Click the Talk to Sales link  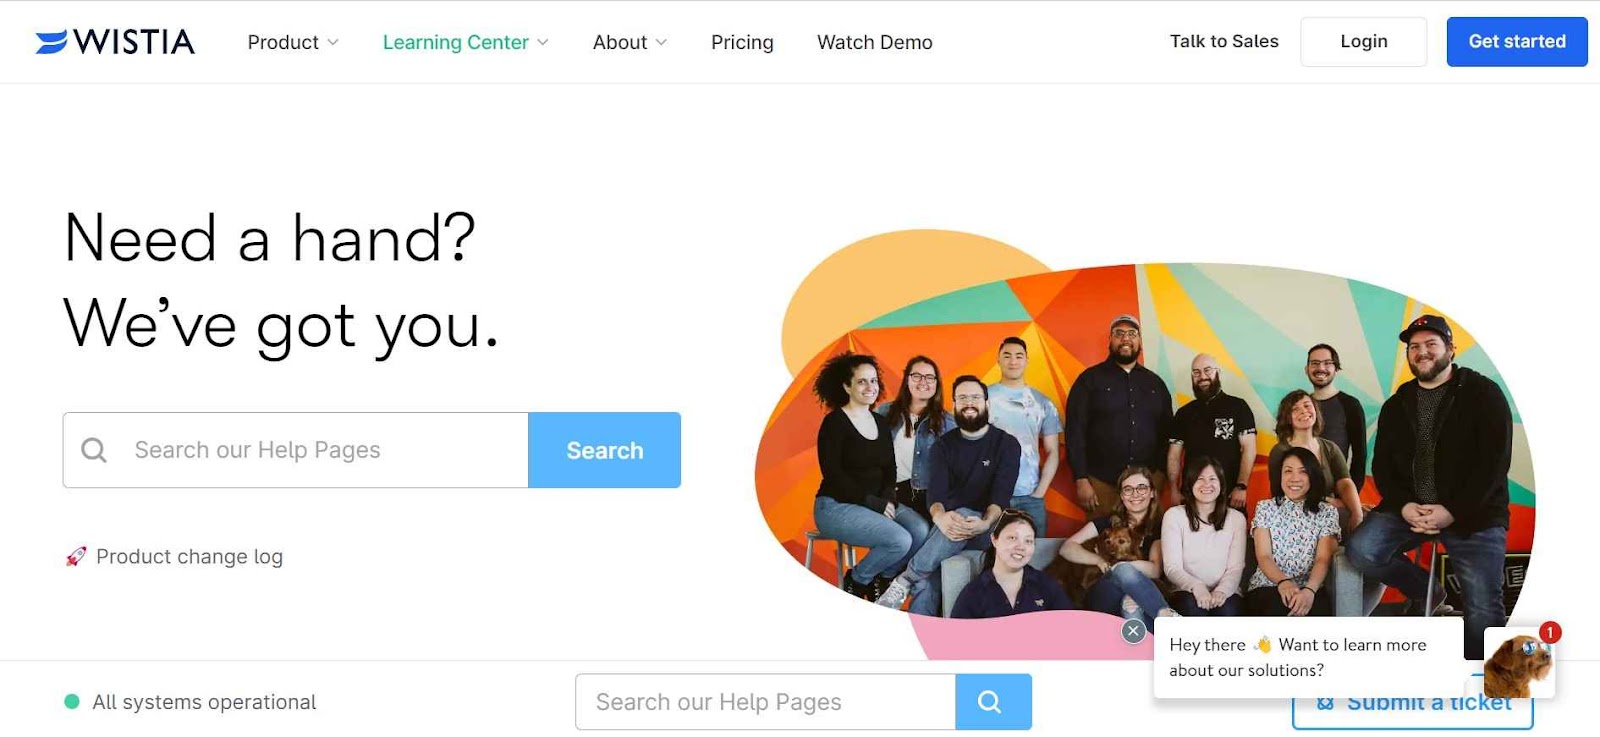tap(1224, 41)
